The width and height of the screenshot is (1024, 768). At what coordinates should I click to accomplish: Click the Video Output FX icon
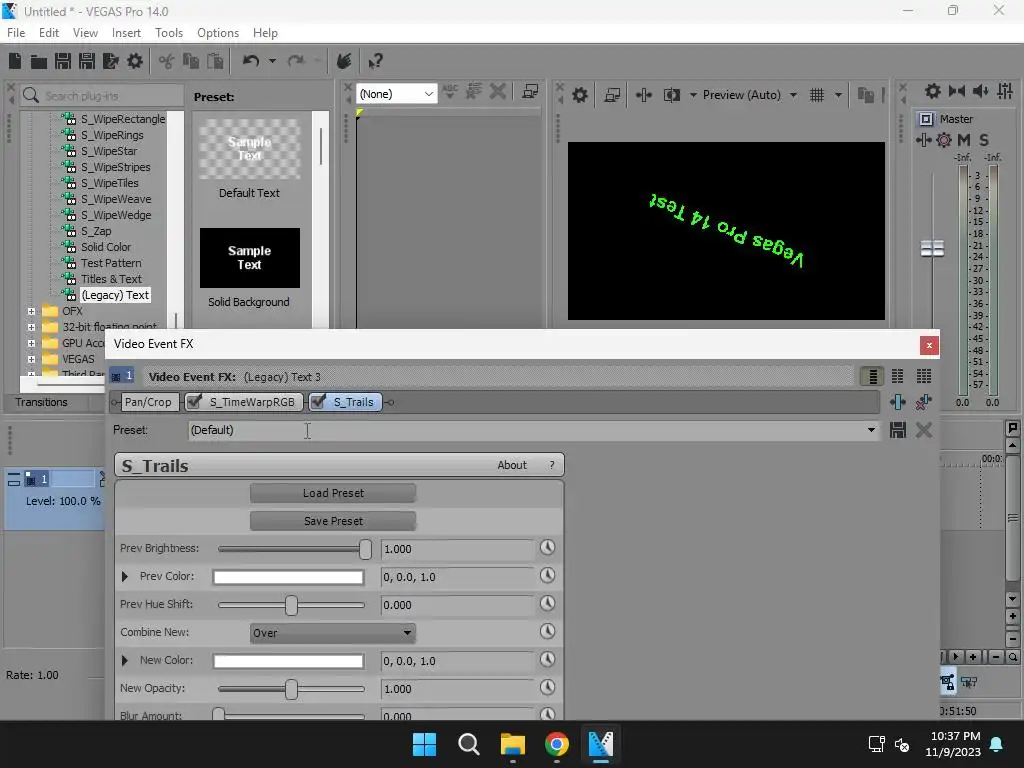click(x=644, y=95)
